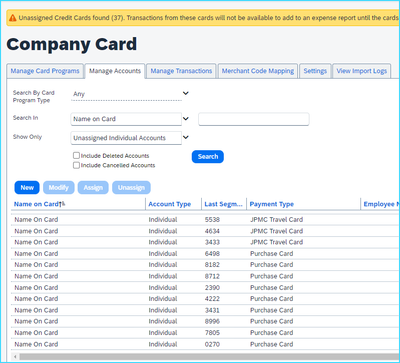Select the row with last segment 2390
Viewport: 400px width, 363px height.
(205, 288)
